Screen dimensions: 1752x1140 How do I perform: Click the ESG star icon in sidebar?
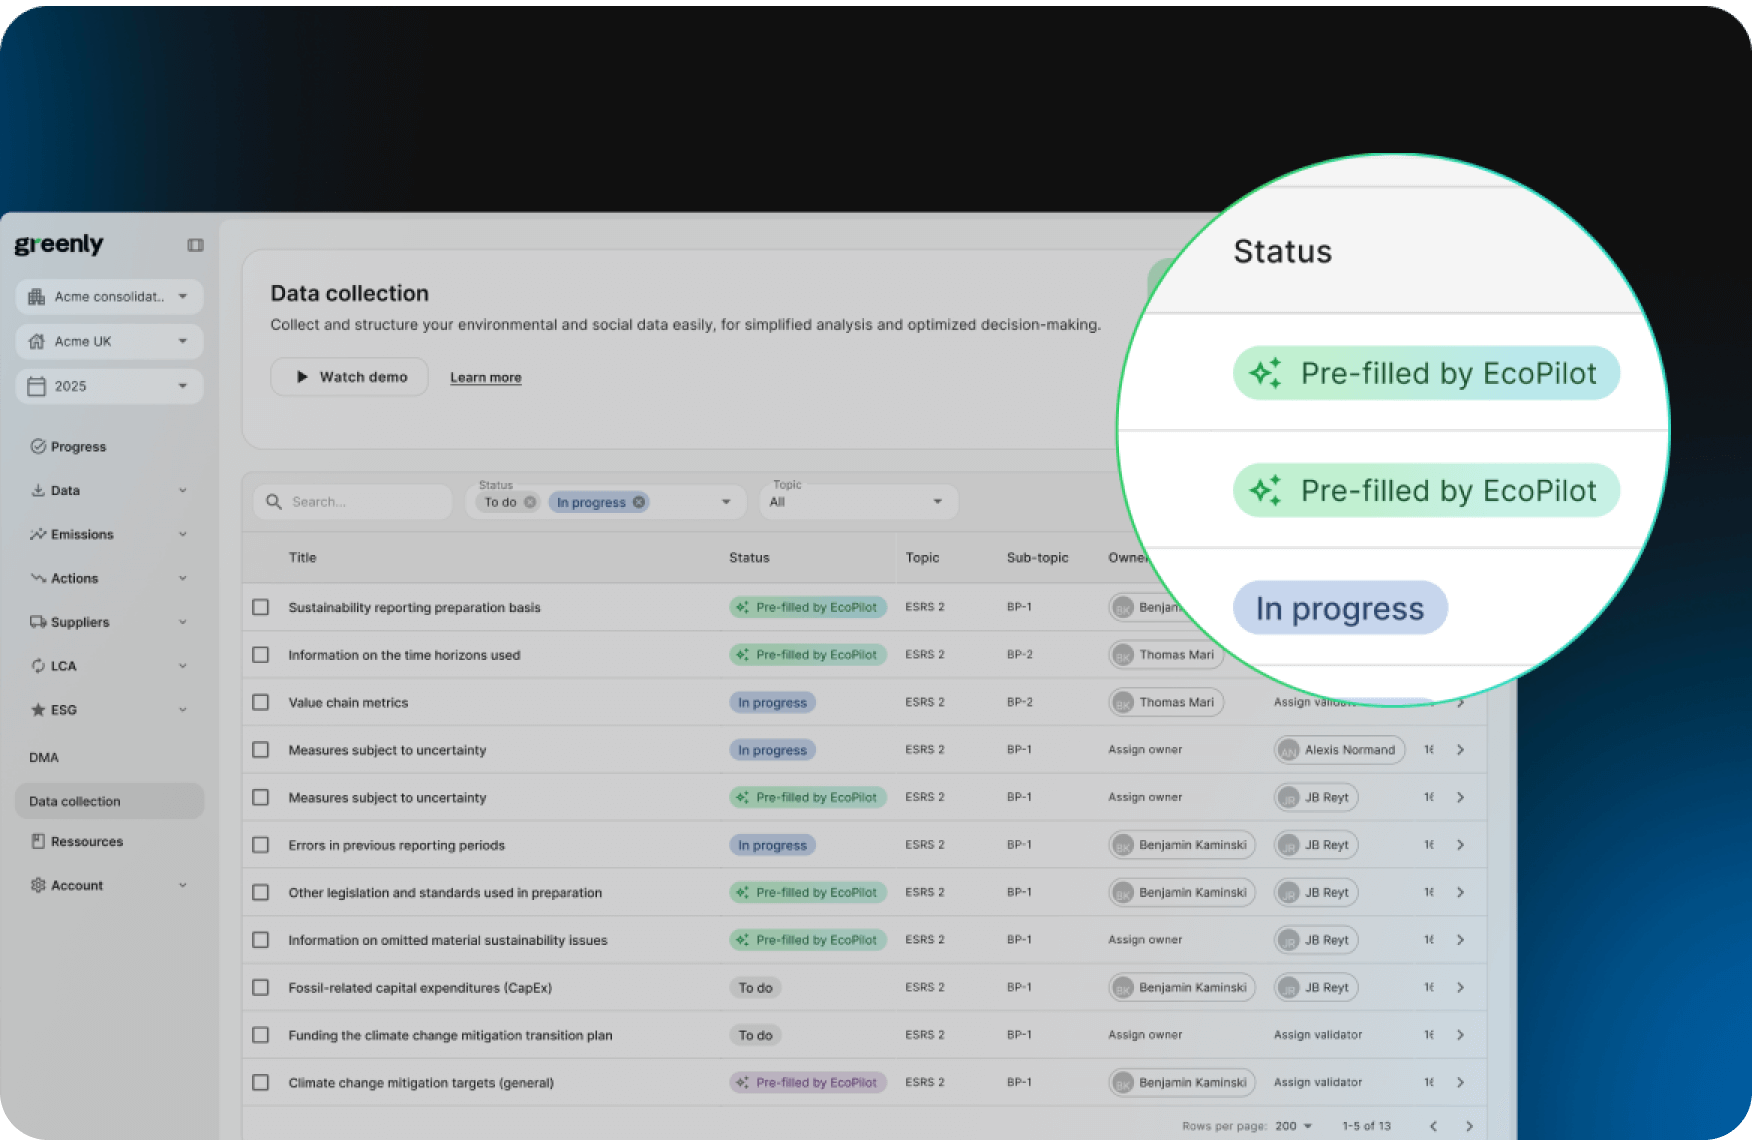tap(38, 710)
